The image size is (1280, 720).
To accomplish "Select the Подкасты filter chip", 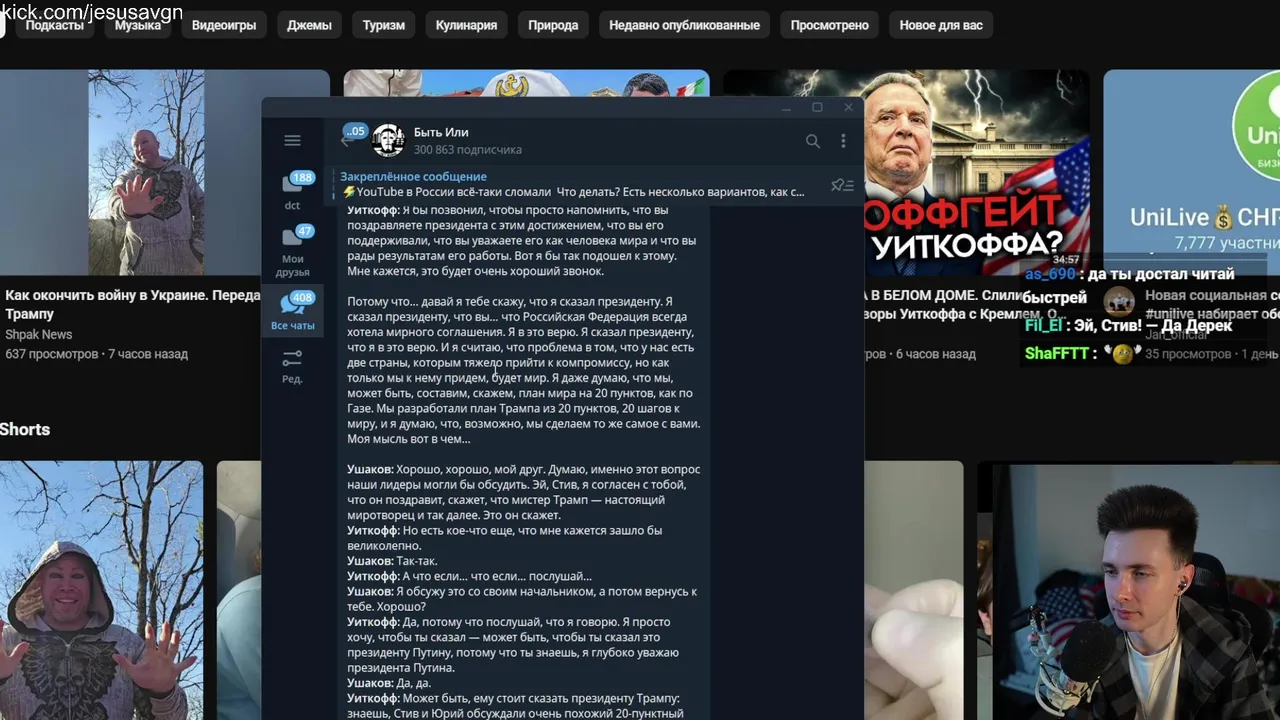I will [x=54, y=25].
